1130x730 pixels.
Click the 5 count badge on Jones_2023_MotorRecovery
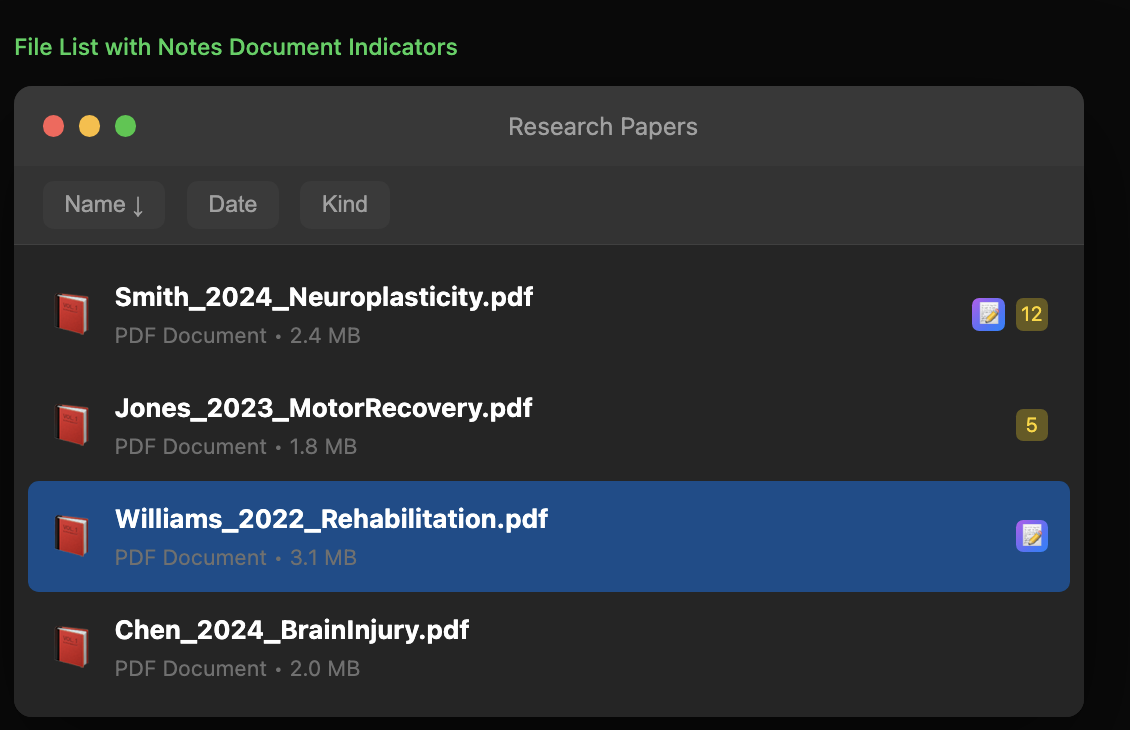click(1031, 425)
